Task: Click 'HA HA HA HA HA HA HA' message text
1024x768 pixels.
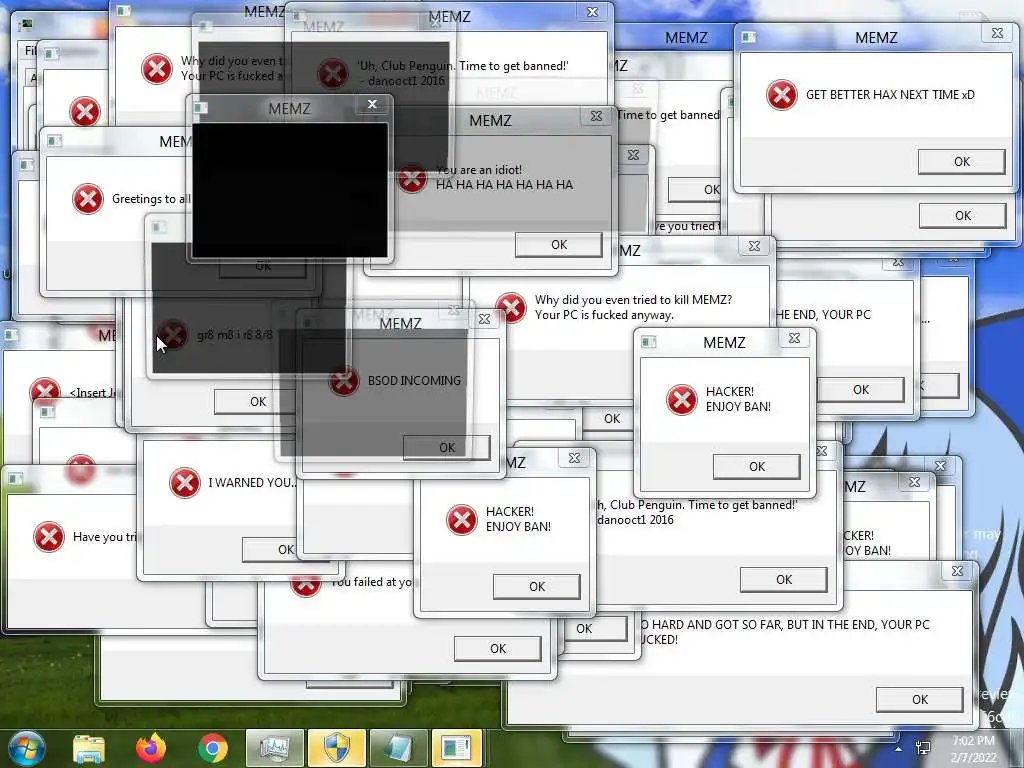Action: coord(504,185)
